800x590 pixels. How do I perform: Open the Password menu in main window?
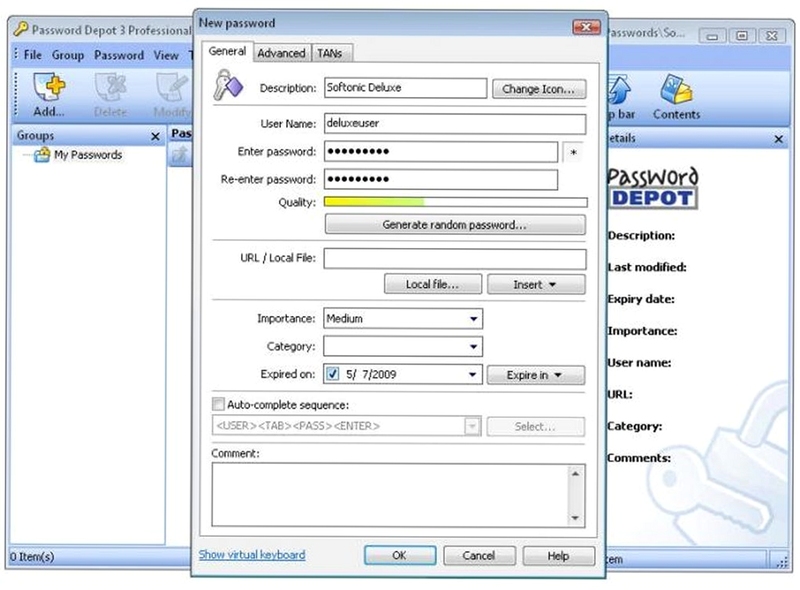point(119,55)
